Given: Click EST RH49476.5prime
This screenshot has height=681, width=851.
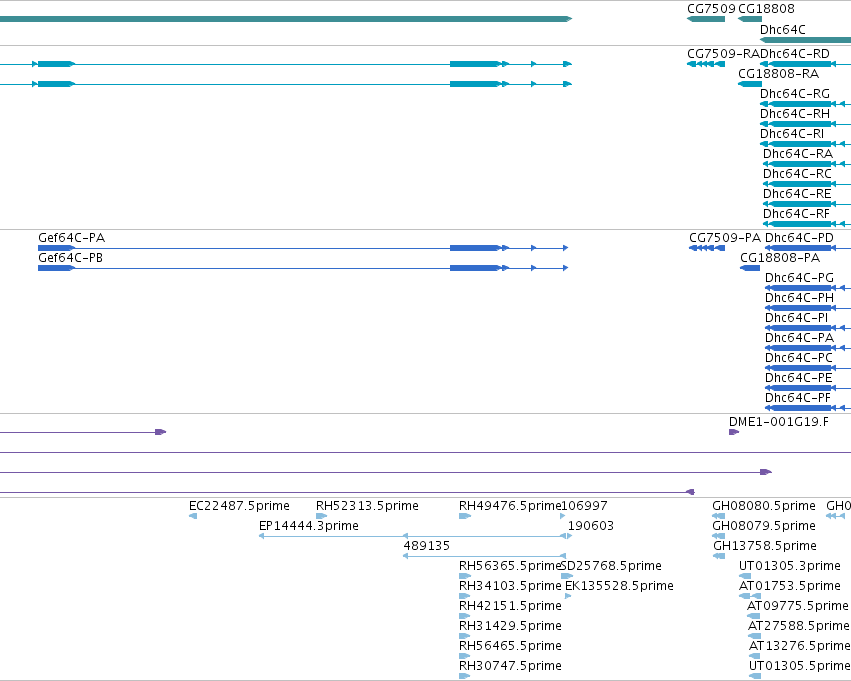Looking at the screenshot, I should pos(510,506).
